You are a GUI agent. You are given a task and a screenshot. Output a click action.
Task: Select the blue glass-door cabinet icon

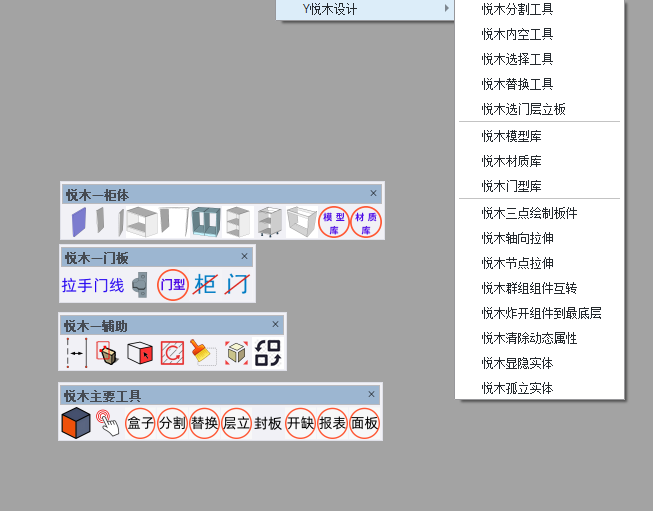point(206,221)
